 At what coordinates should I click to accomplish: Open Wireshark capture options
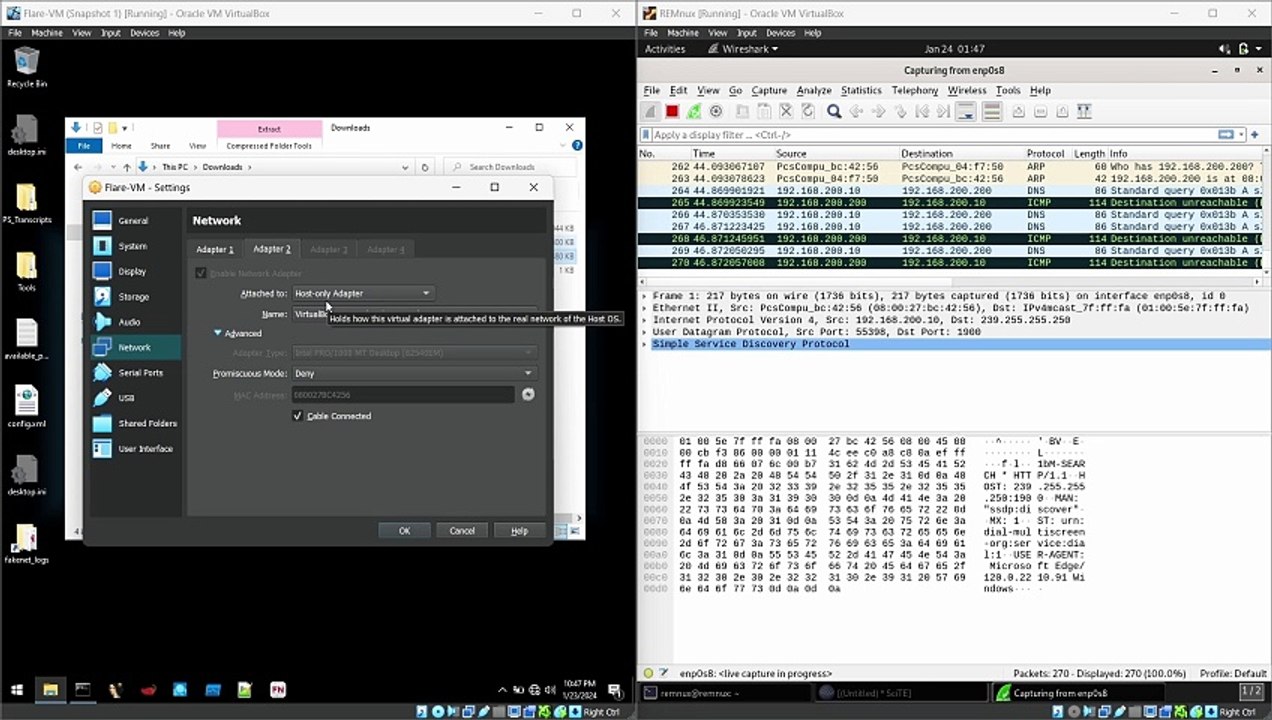(x=716, y=112)
